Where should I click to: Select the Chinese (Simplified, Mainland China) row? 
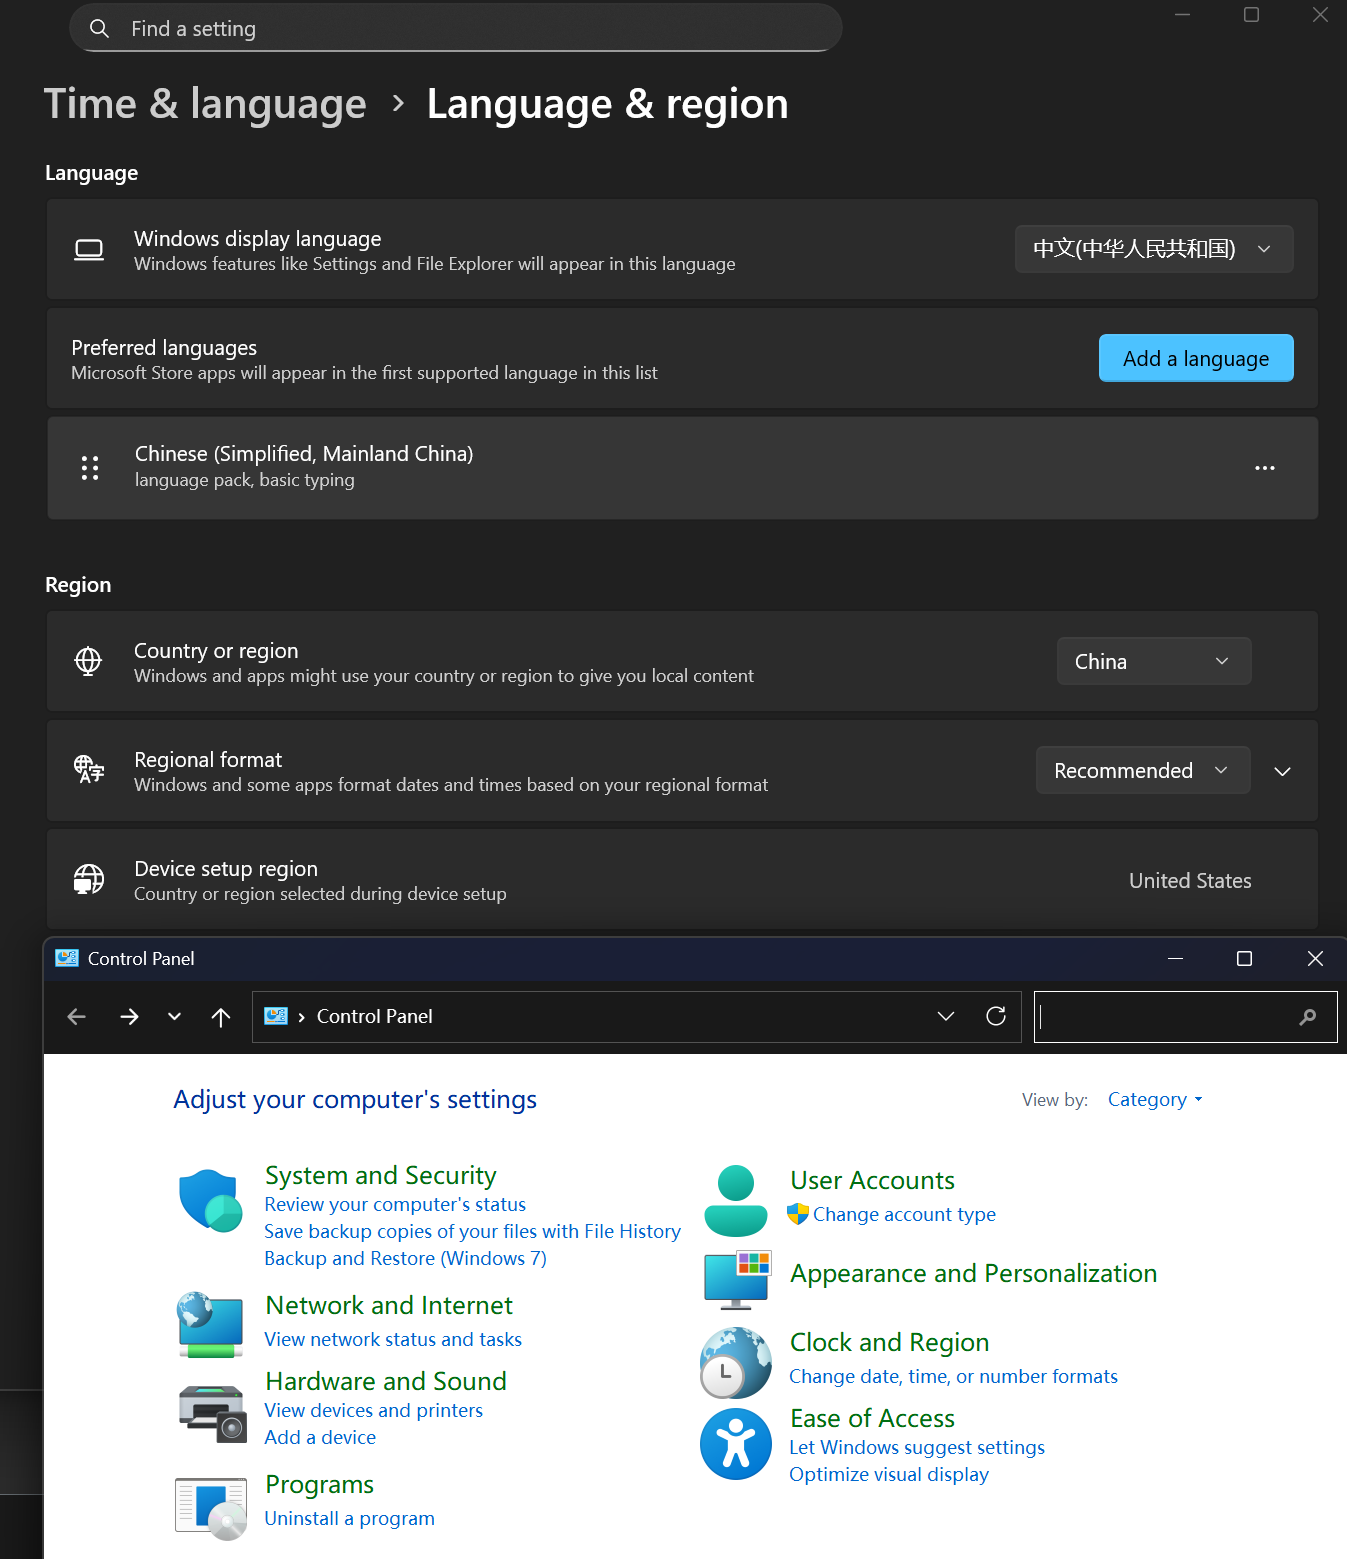point(682,468)
